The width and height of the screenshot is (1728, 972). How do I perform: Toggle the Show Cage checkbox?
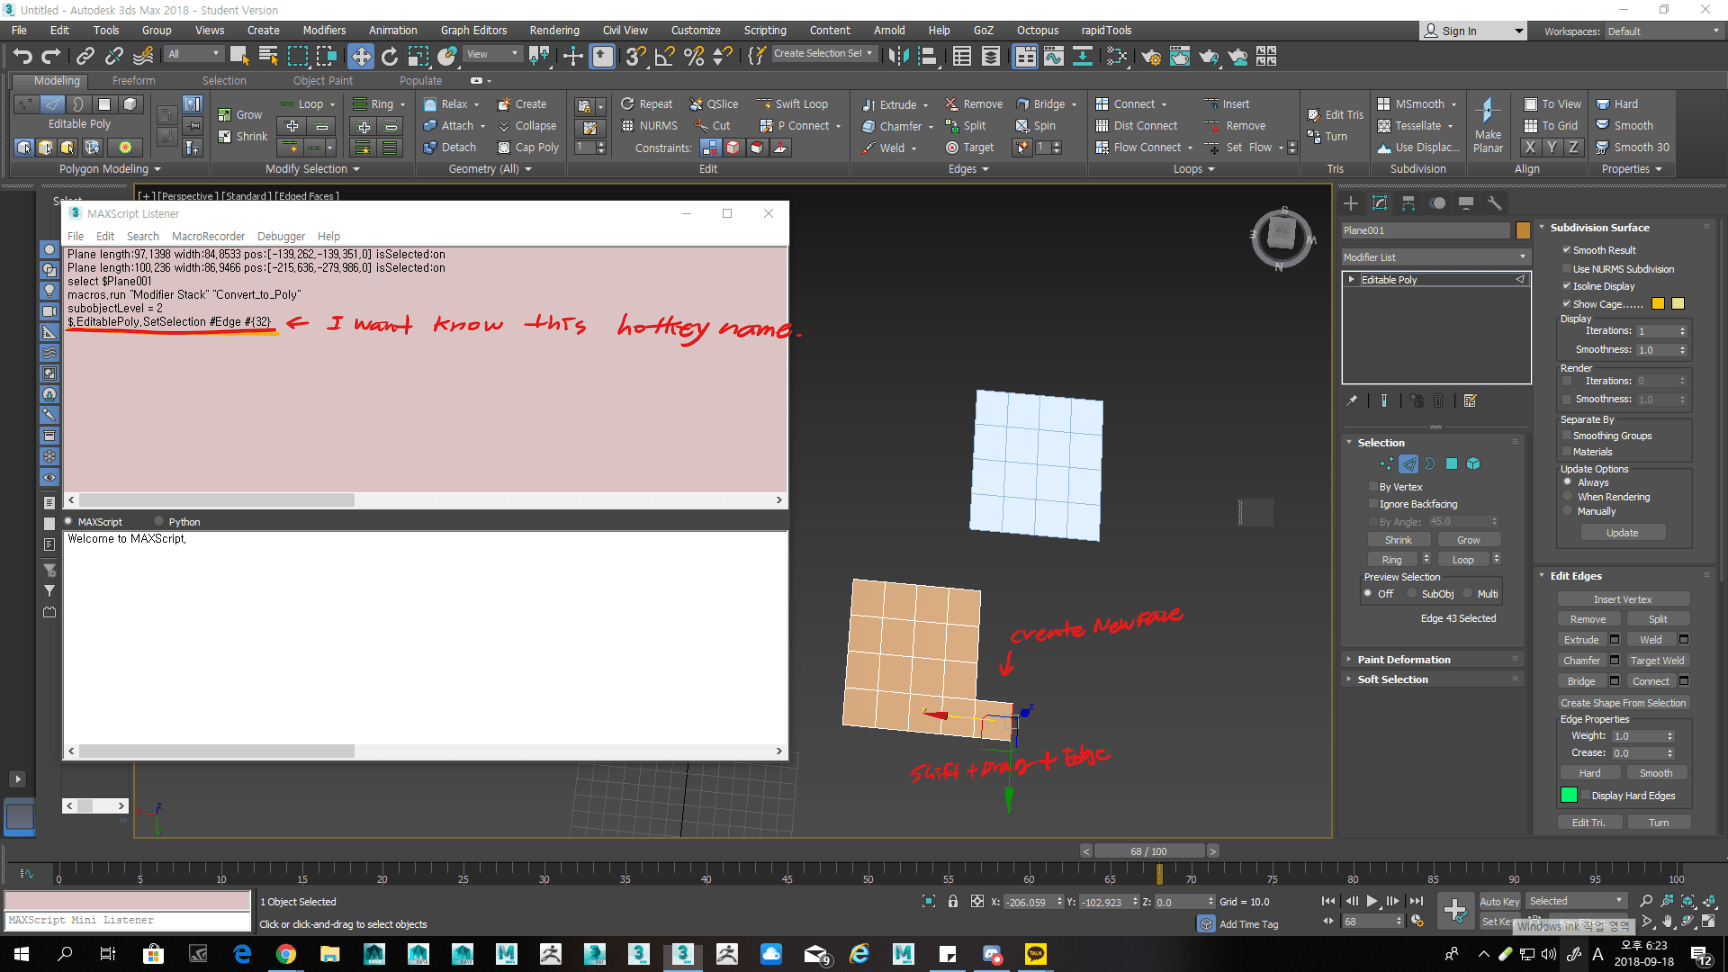pyautogui.click(x=1567, y=304)
